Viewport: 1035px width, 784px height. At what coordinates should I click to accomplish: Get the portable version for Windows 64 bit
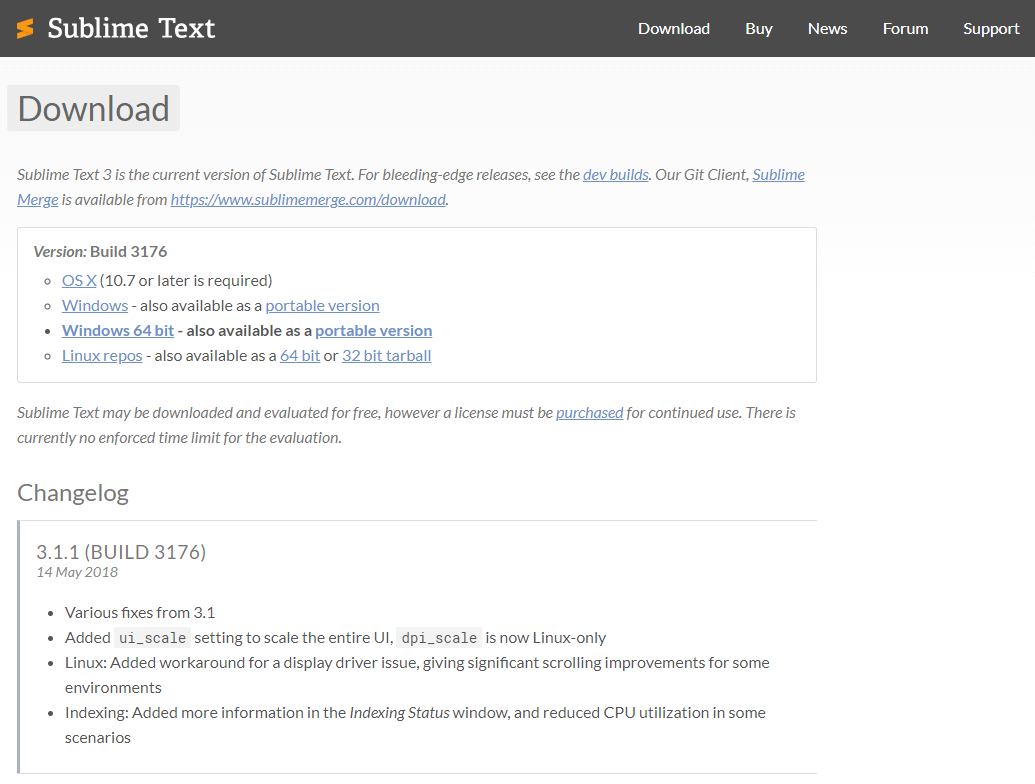point(374,331)
